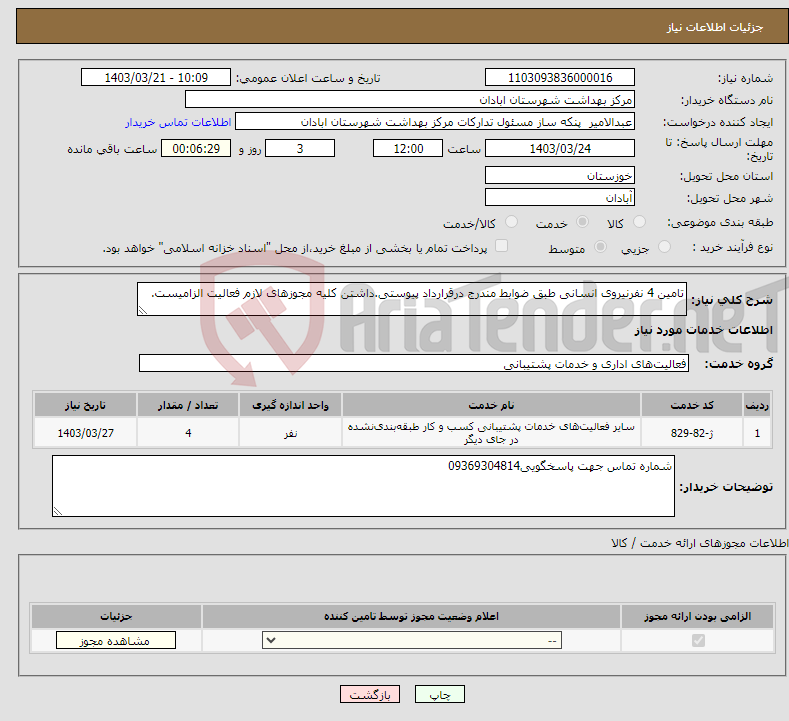
Task: Click the request creator name field
Action: 435,122
